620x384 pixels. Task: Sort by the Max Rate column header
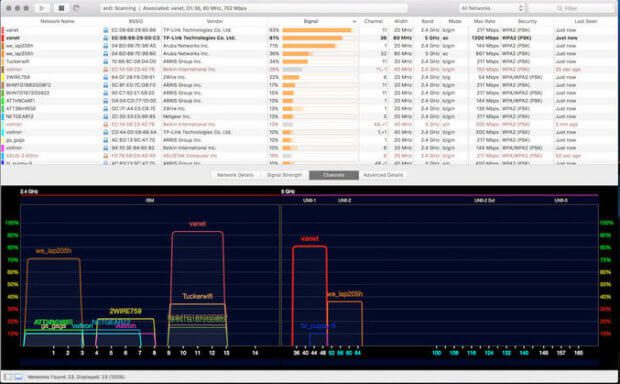click(484, 21)
